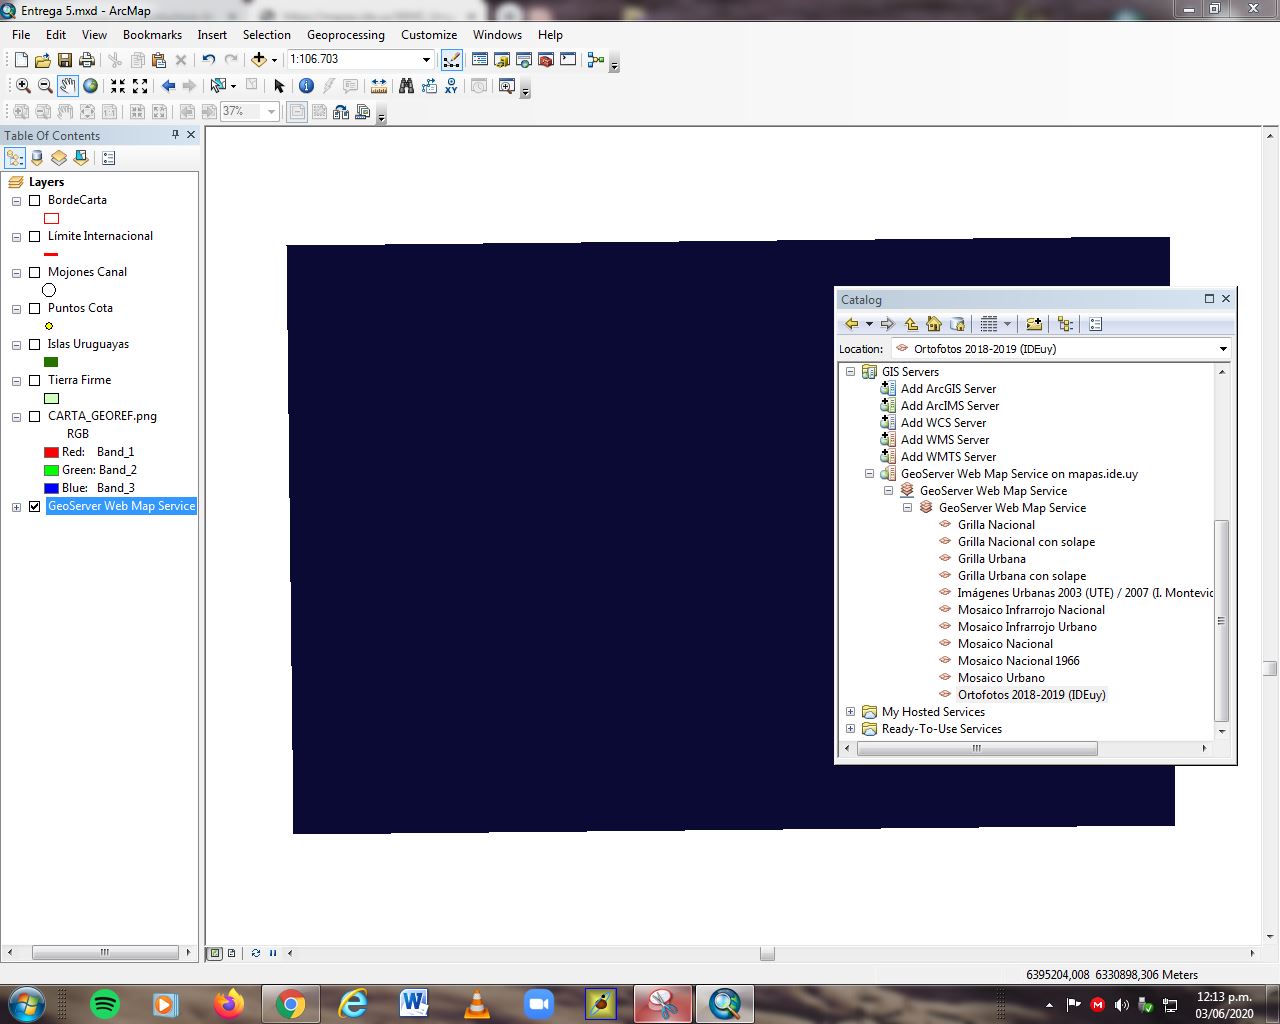This screenshot has height=1024, width=1280.
Task: Open Chrome from the Windows taskbar
Action: (x=290, y=1003)
